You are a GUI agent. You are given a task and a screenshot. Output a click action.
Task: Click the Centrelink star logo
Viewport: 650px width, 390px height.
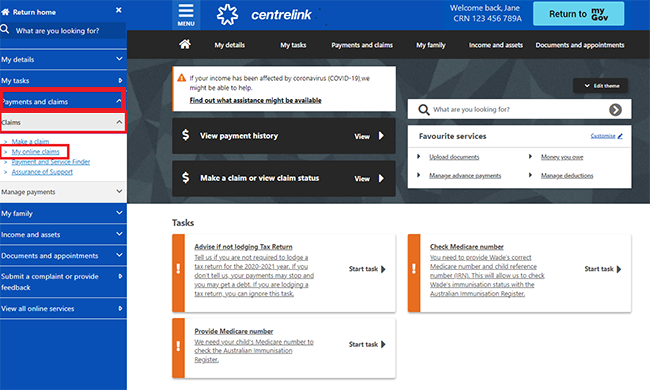[x=227, y=15]
